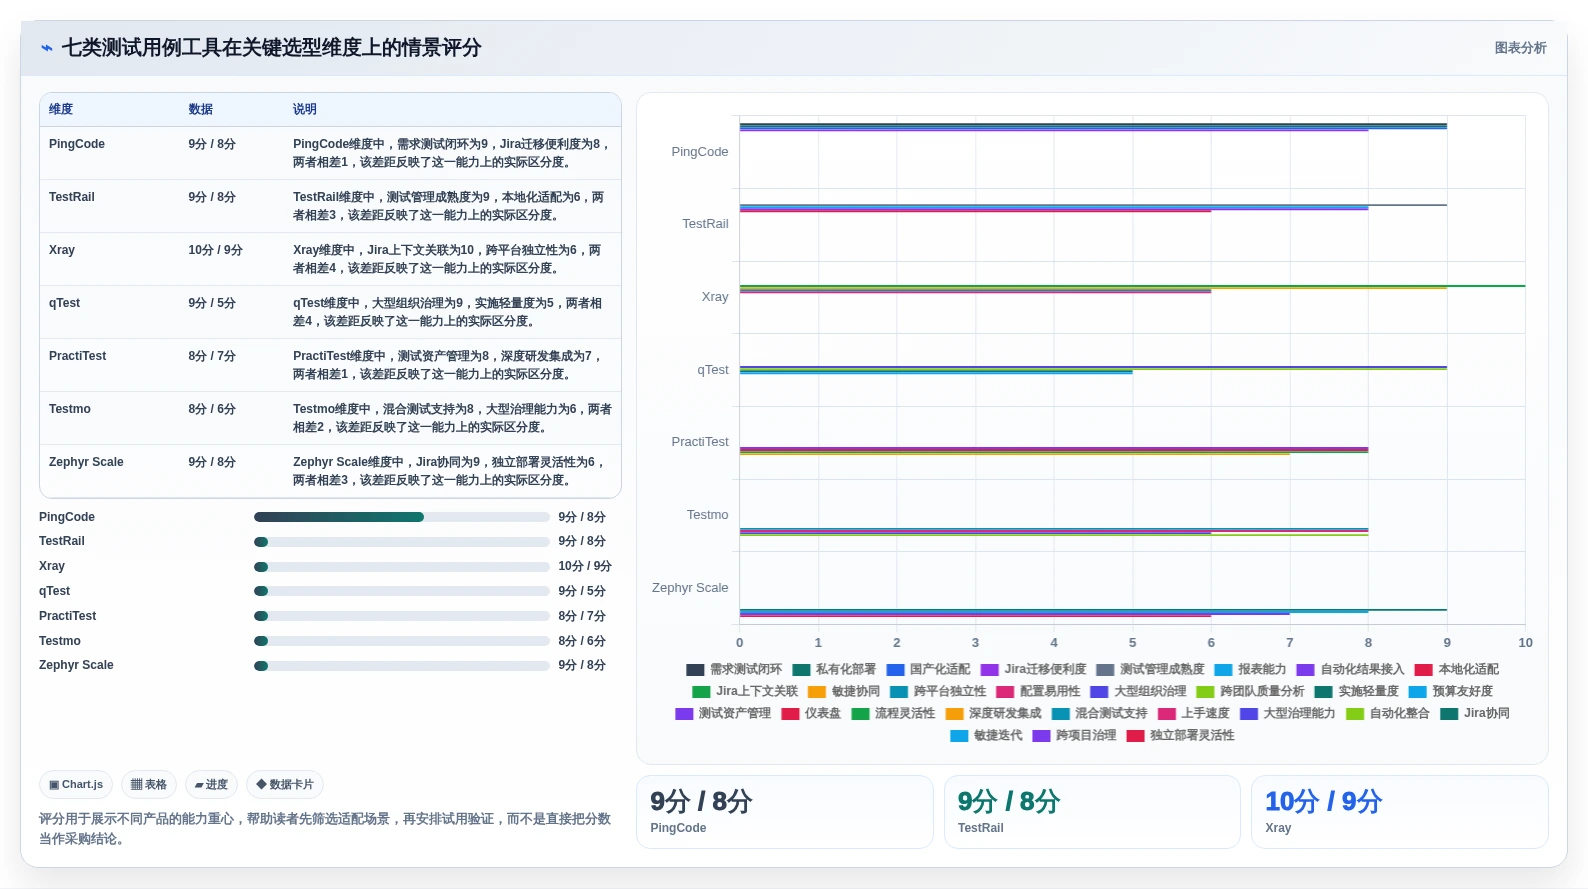Hide the 测试资产管理 legend series

[x=723, y=714]
